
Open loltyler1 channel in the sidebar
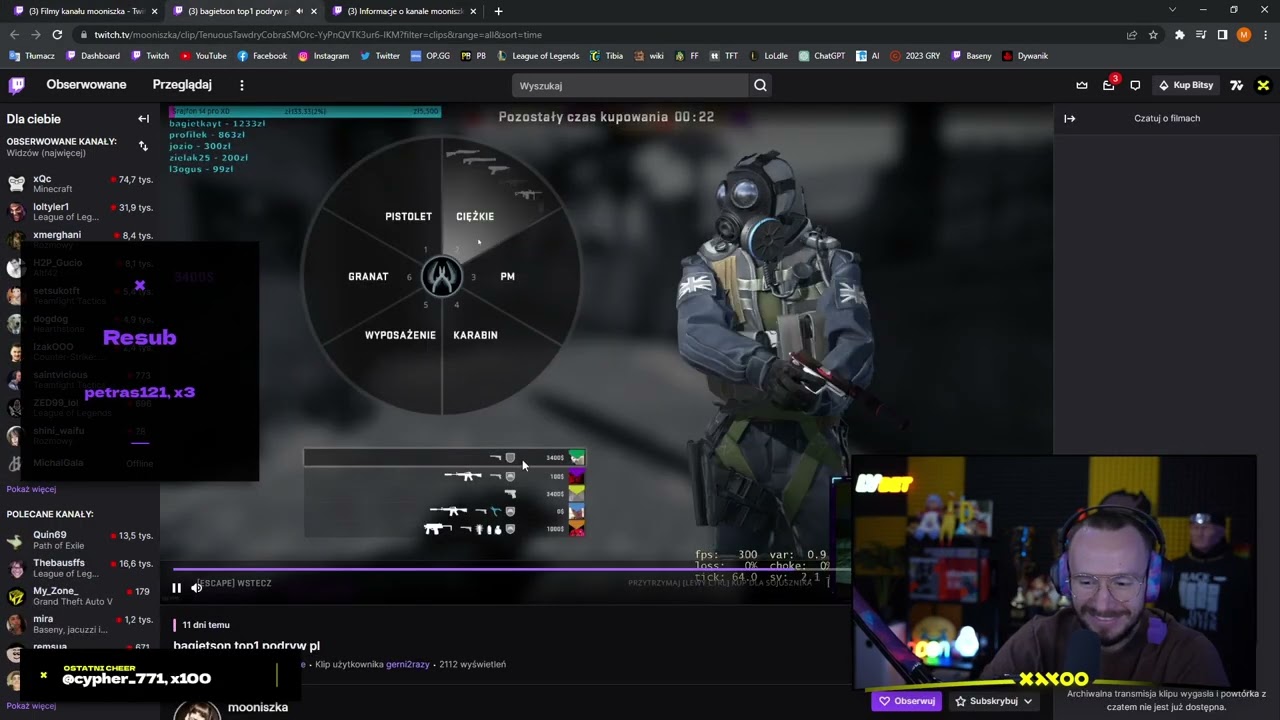[80, 211]
